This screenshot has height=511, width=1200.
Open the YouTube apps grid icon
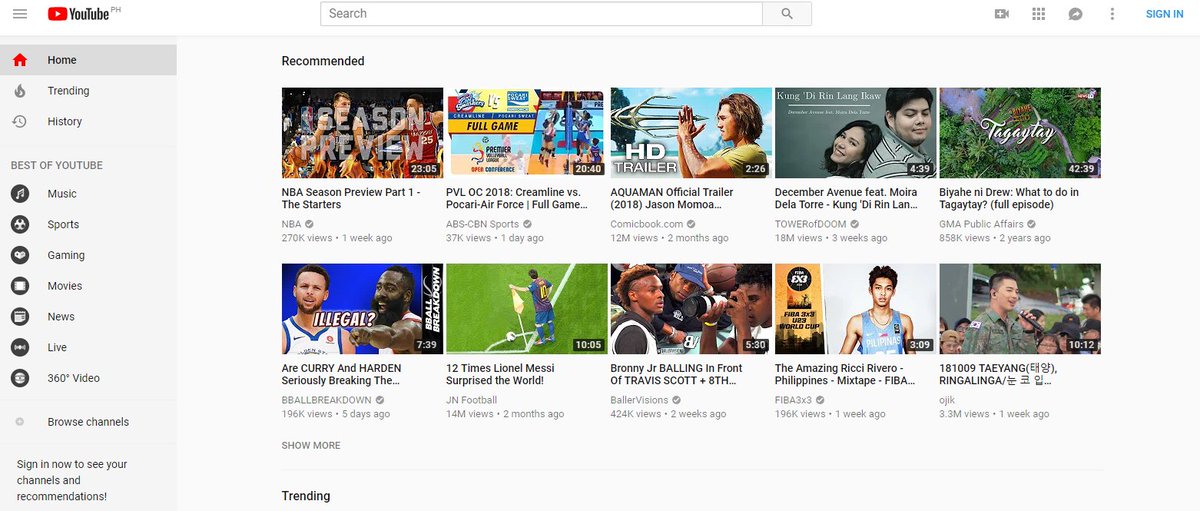(x=1039, y=14)
